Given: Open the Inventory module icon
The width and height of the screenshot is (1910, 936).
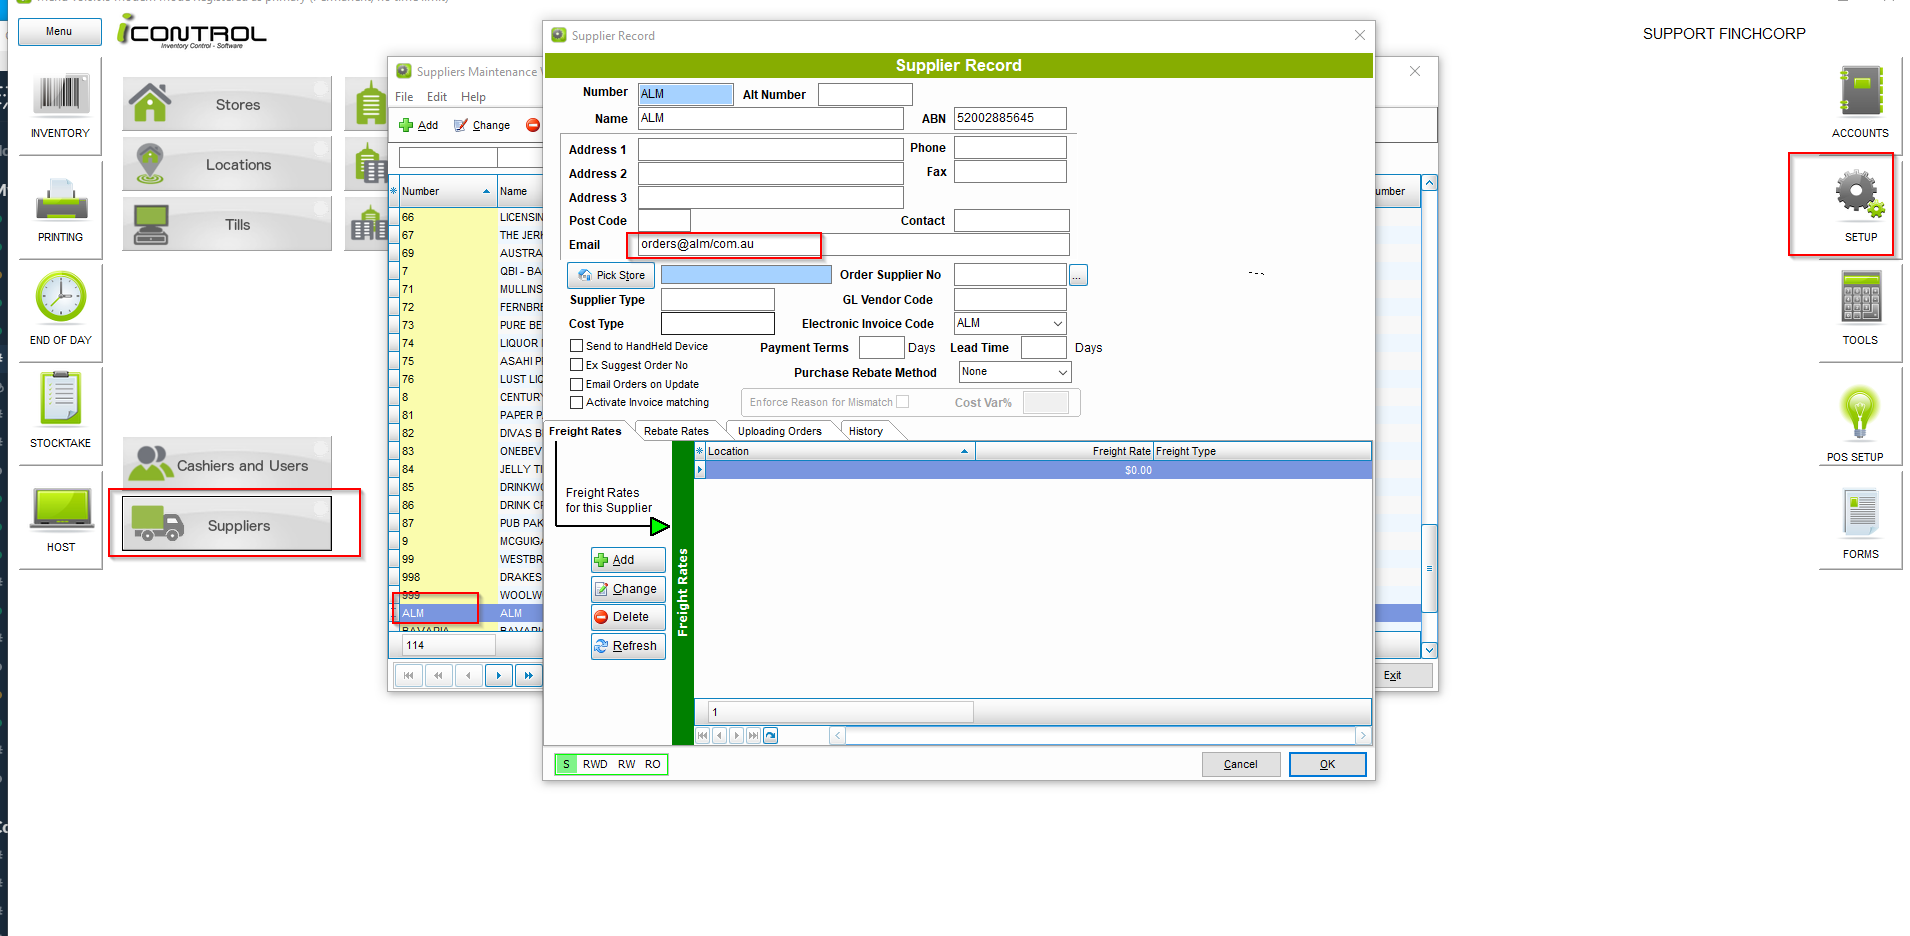Looking at the screenshot, I should point(60,95).
